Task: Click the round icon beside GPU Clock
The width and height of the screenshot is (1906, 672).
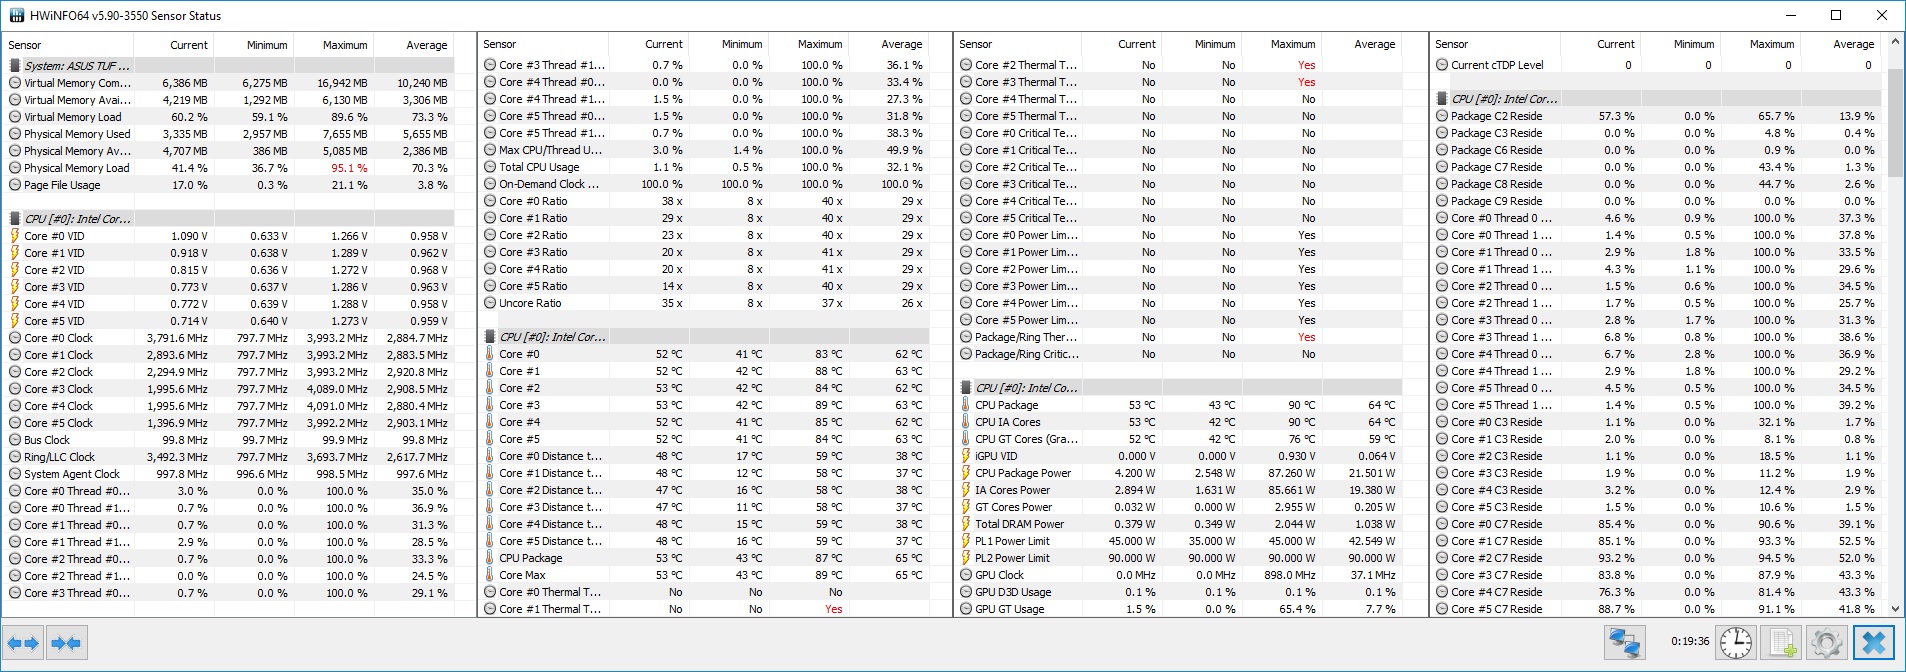Action: (x=965, y=575)
